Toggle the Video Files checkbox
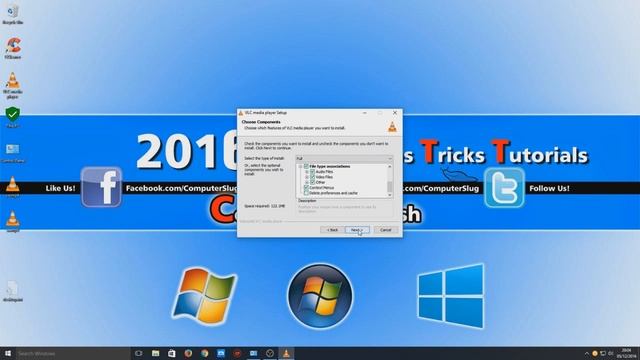The width and height of the screenshot is (640, 360). pyautogui.click(x=313, y=177)
